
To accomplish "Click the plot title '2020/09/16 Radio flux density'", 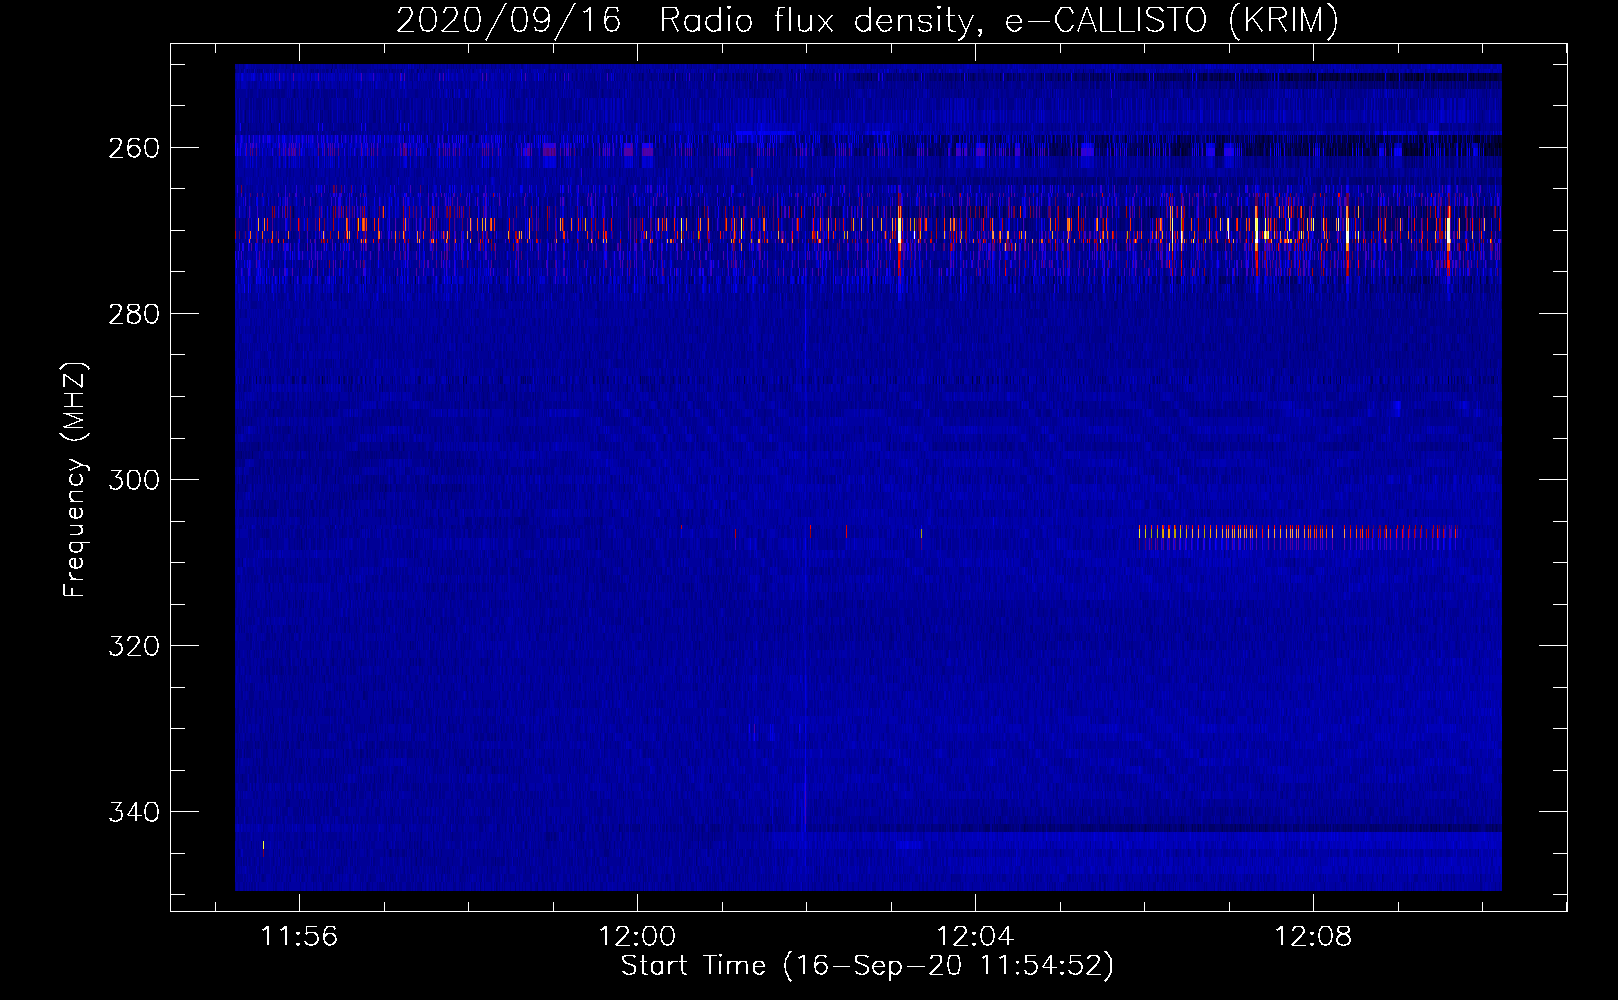I will point(867,20).
